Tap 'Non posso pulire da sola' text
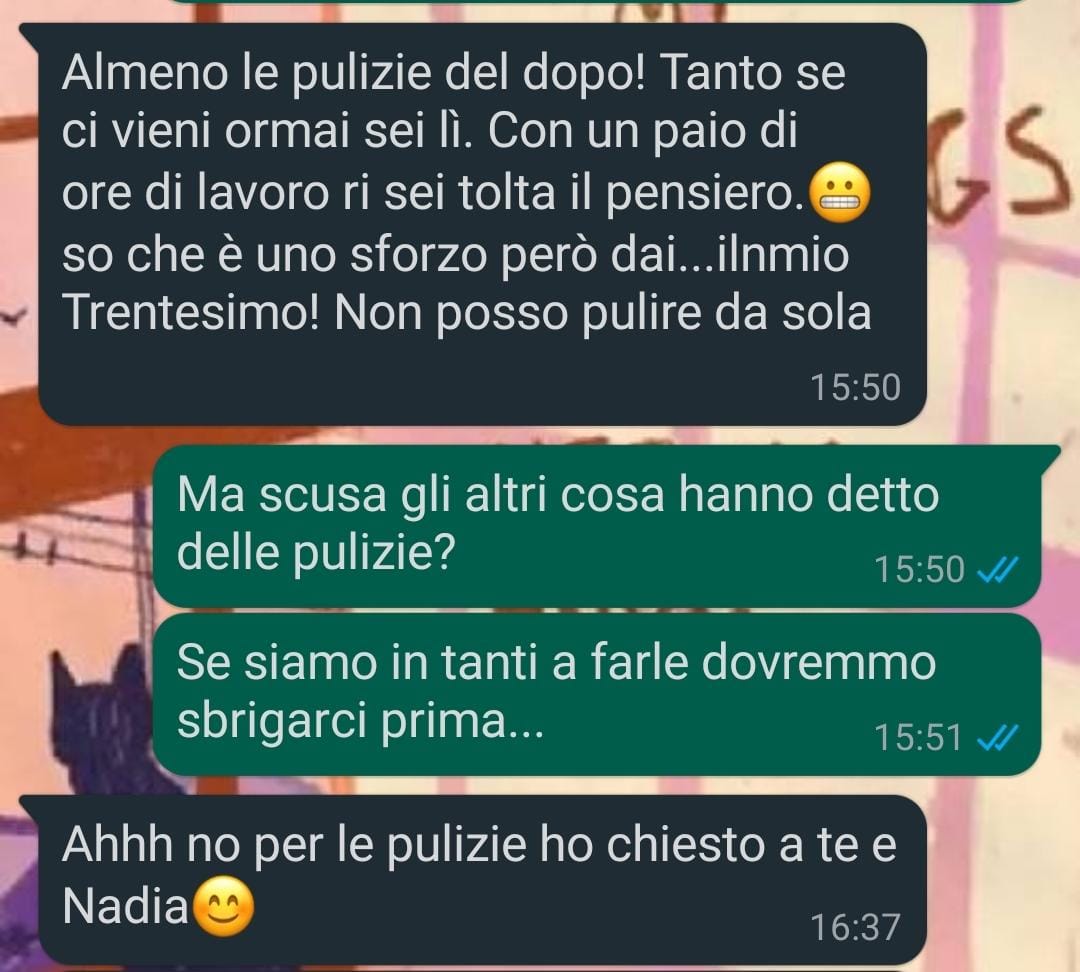 (x=603, y=314)
